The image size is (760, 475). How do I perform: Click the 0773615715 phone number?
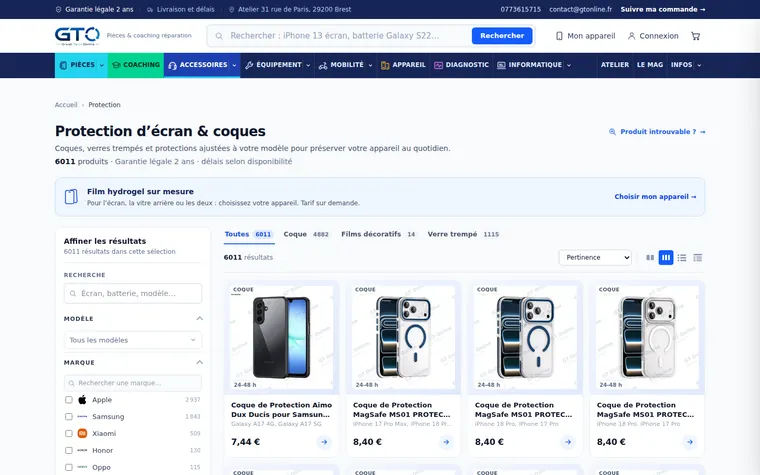coord(521,9)
